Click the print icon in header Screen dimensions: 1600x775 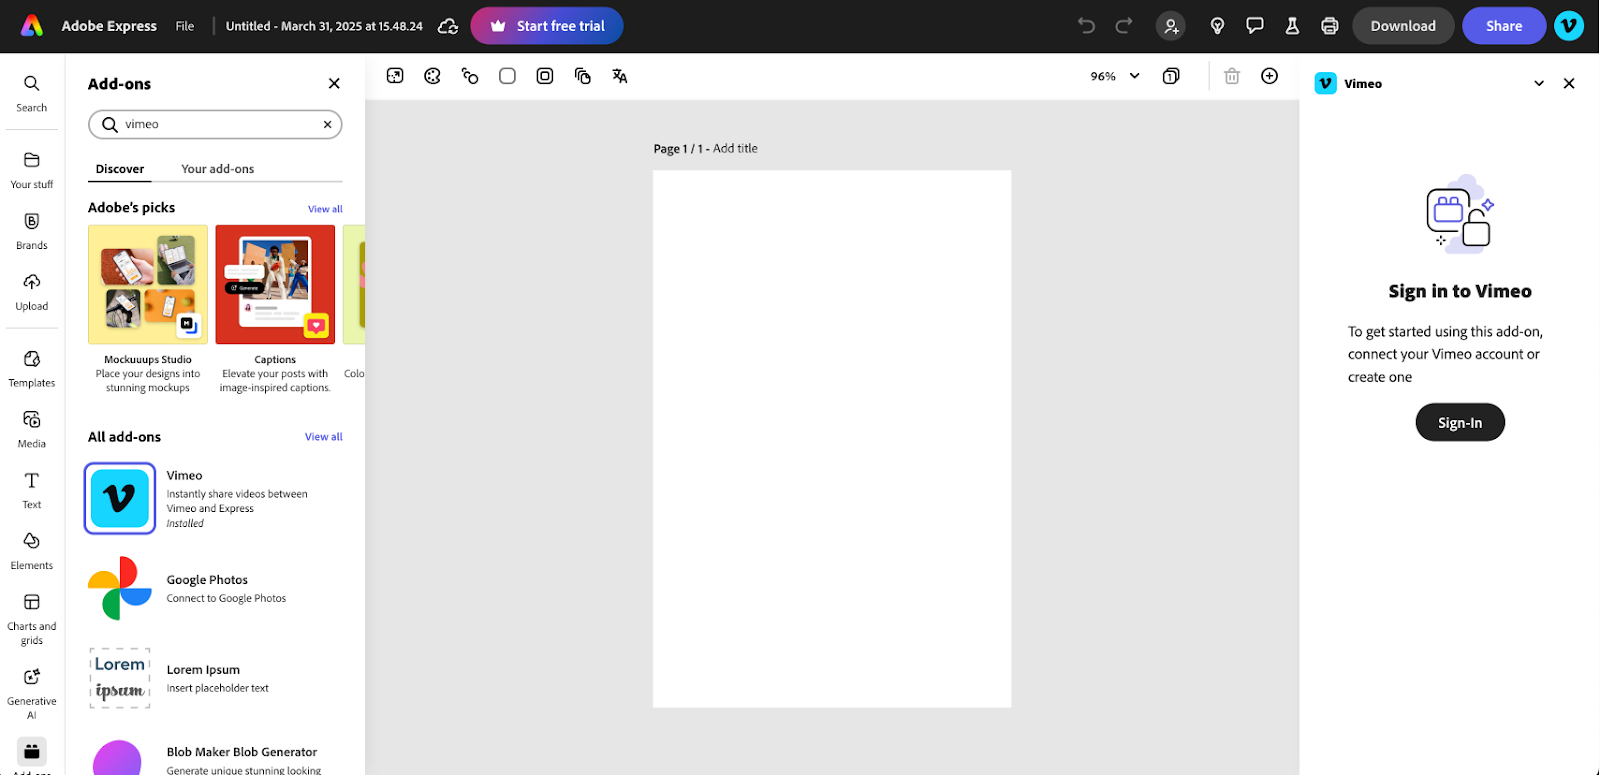click(x=1329, y=26)
